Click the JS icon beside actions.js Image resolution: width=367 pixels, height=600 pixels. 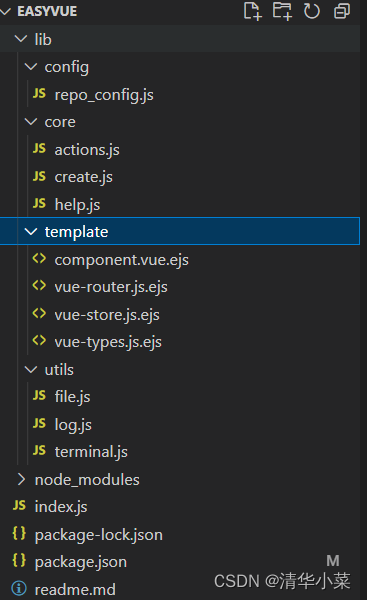click(39, 149)
